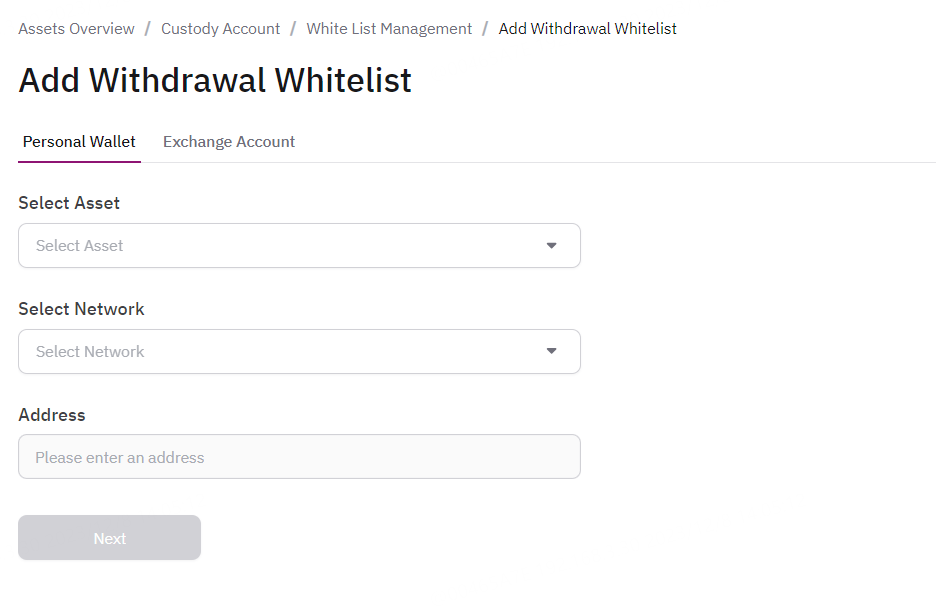The height and width of the screenshot is (606, 936).
Task: Click the Select Asset dropdown arrow icon
Action: coord(551,246)
